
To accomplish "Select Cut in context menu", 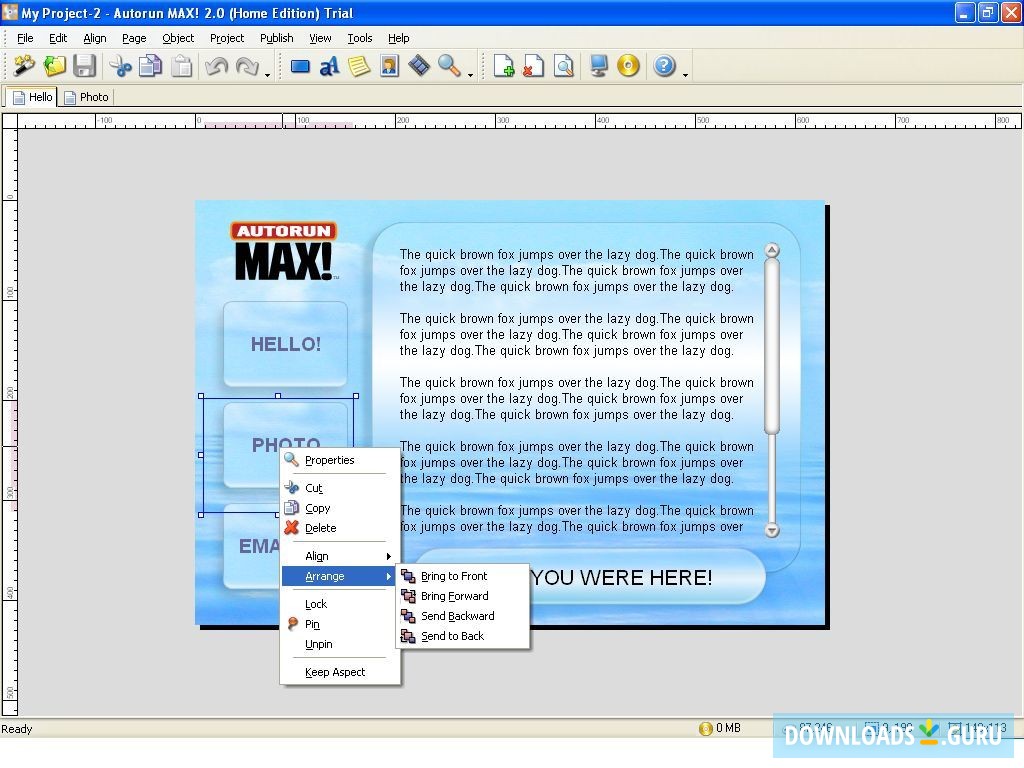I will 340,488.
